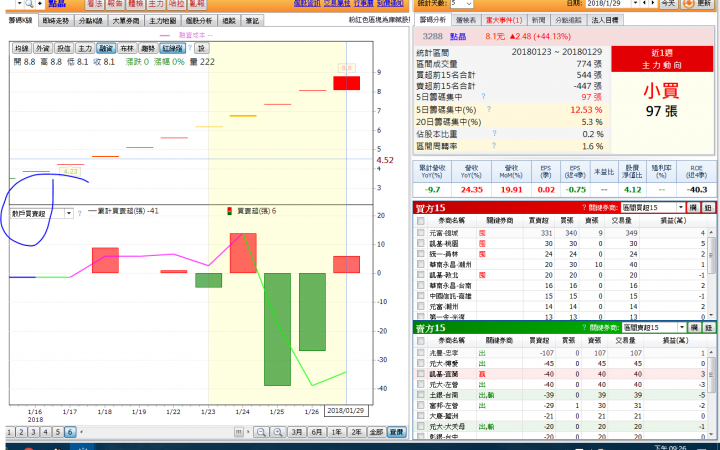The image size is (720, 450).
Task: Zoom out the chart with minus magnifier
Action: coord(261,432)
